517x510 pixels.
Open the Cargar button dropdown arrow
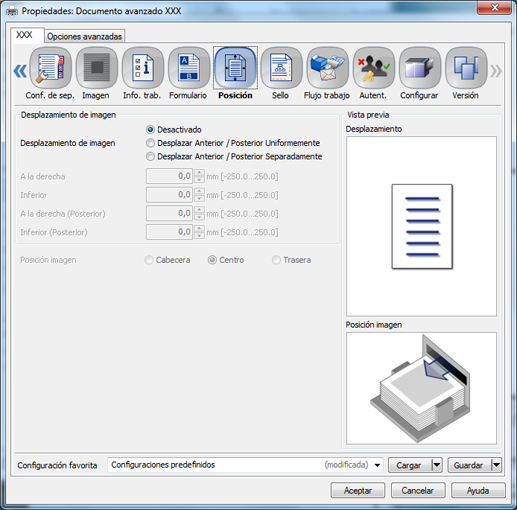pos(437,465)
